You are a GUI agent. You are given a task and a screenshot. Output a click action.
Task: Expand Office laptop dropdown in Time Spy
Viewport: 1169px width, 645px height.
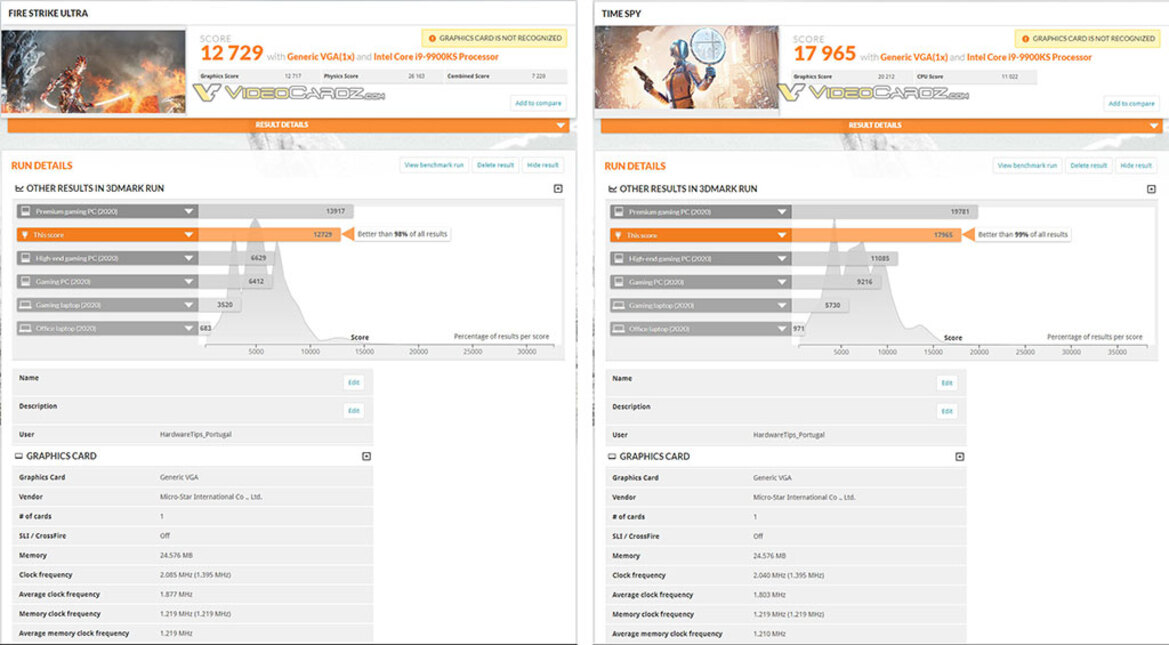(x=782, y=329)
